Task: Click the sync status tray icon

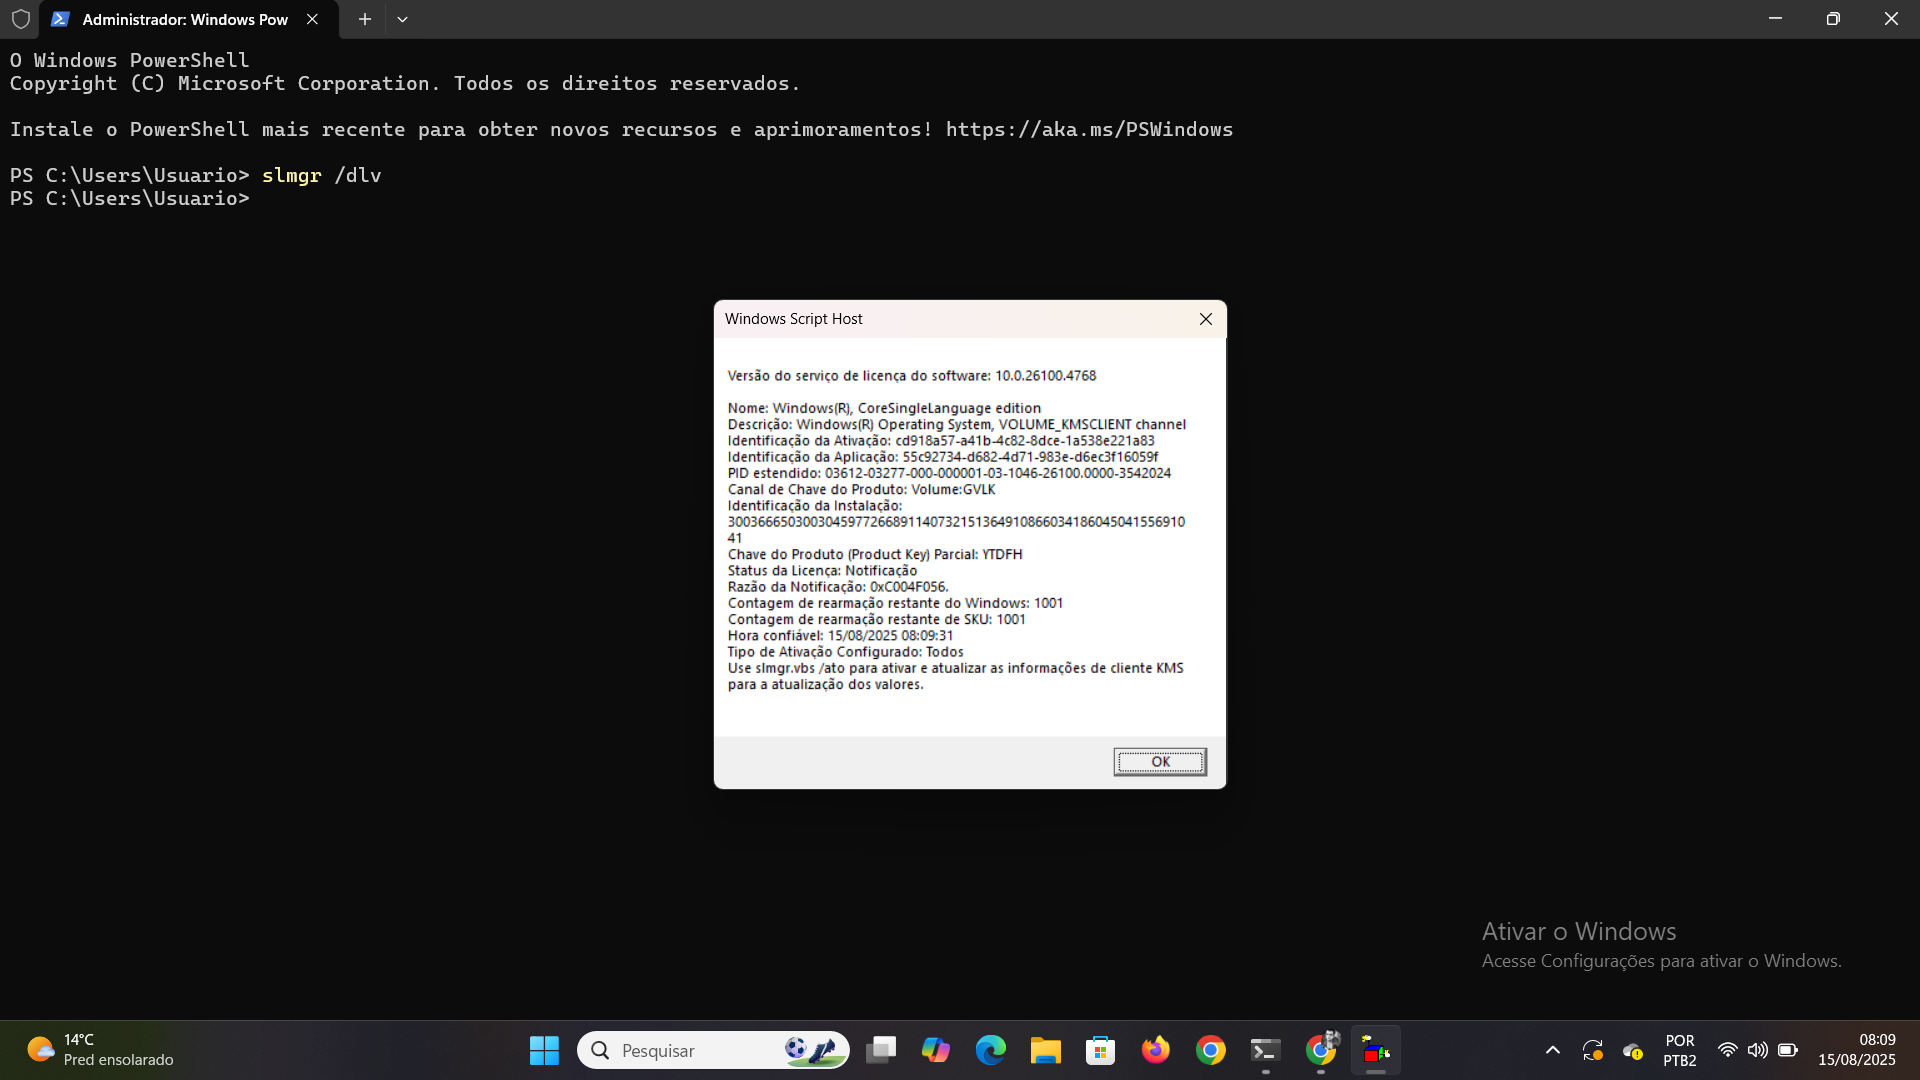Action: (1592, 1050)
